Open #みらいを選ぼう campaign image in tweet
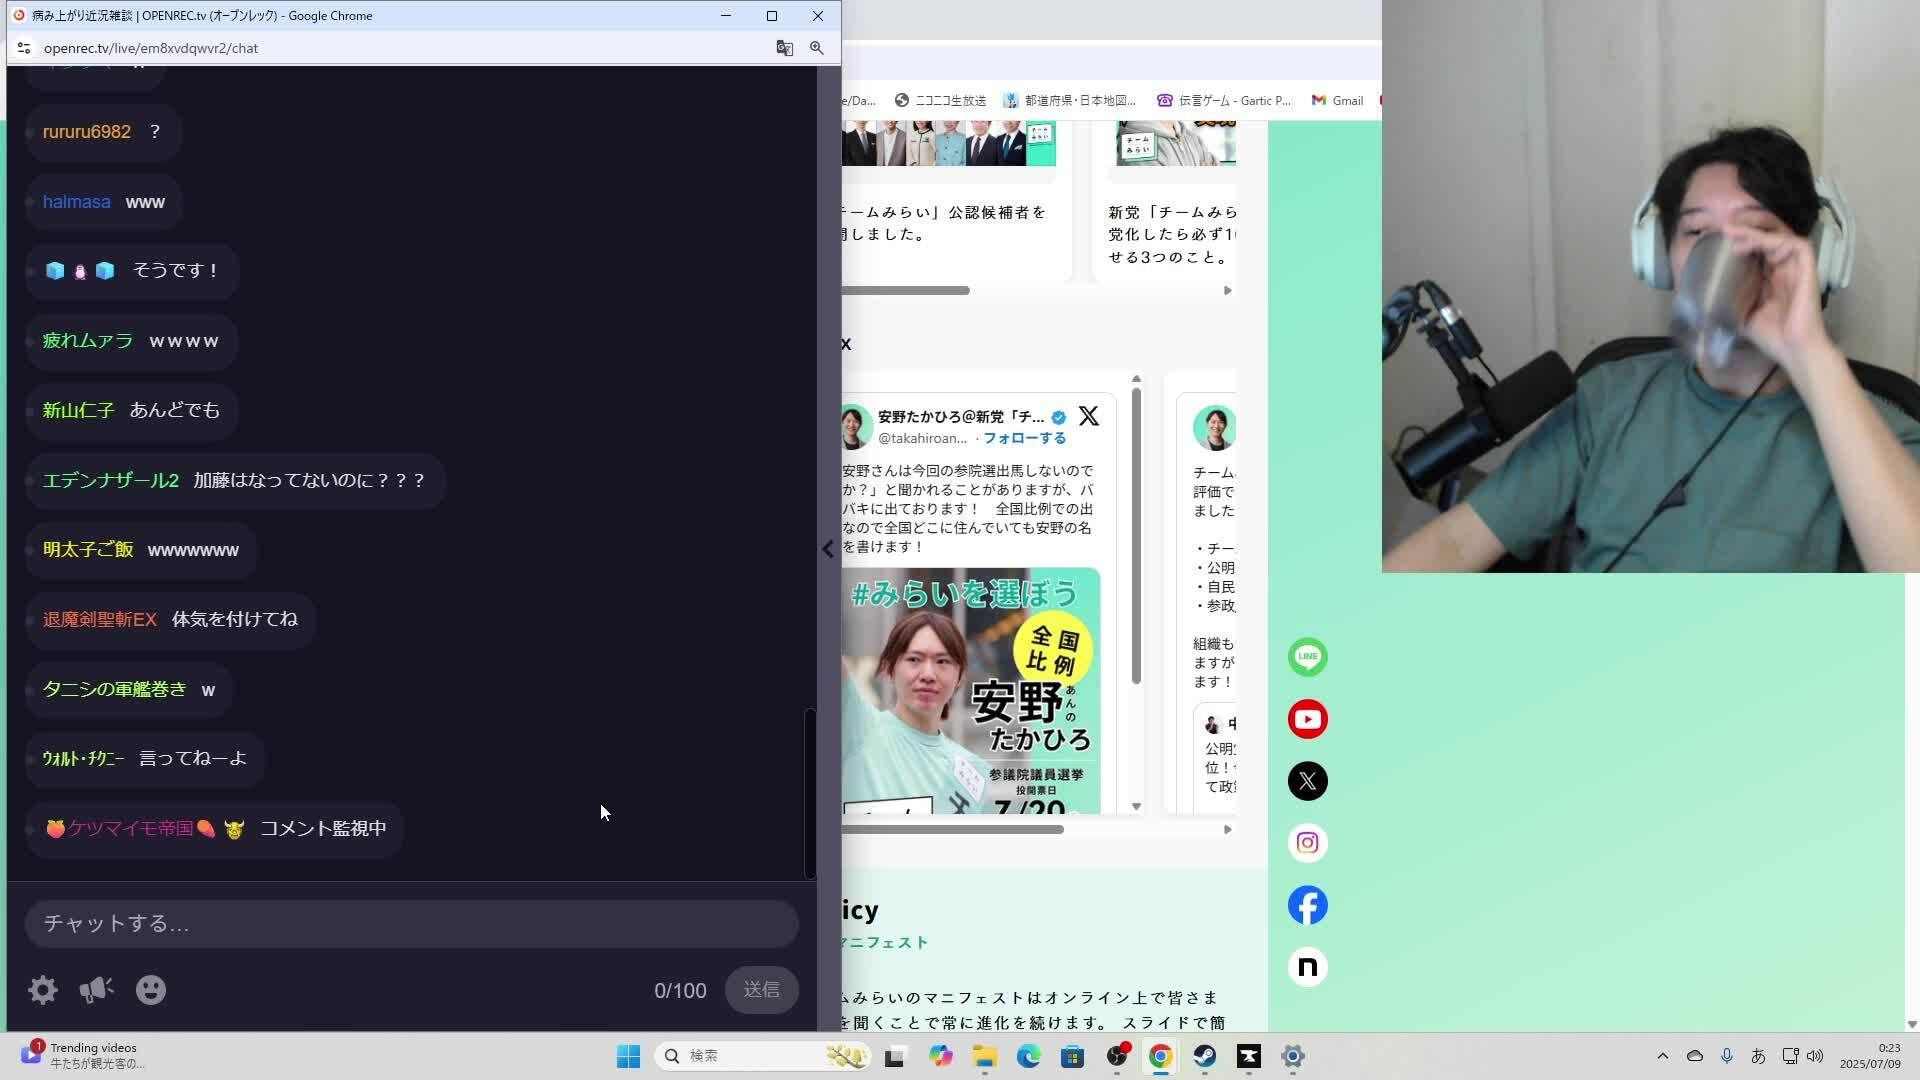The width and height of the screenshot is (1920, 1080). point(971,691)
